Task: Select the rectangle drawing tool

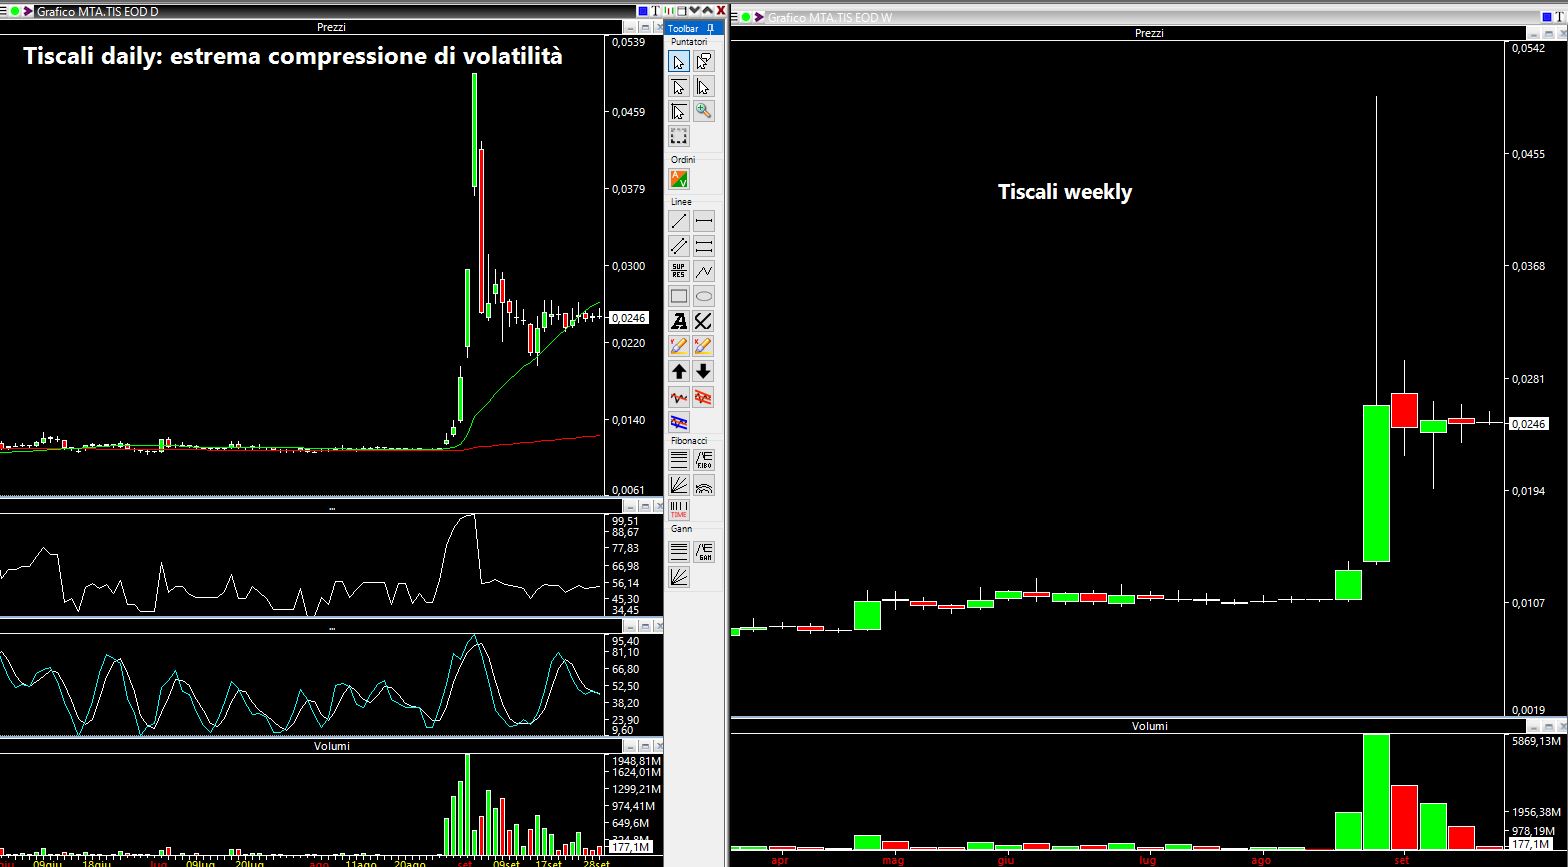Action: pyautogui.click(x=679, y=296)
